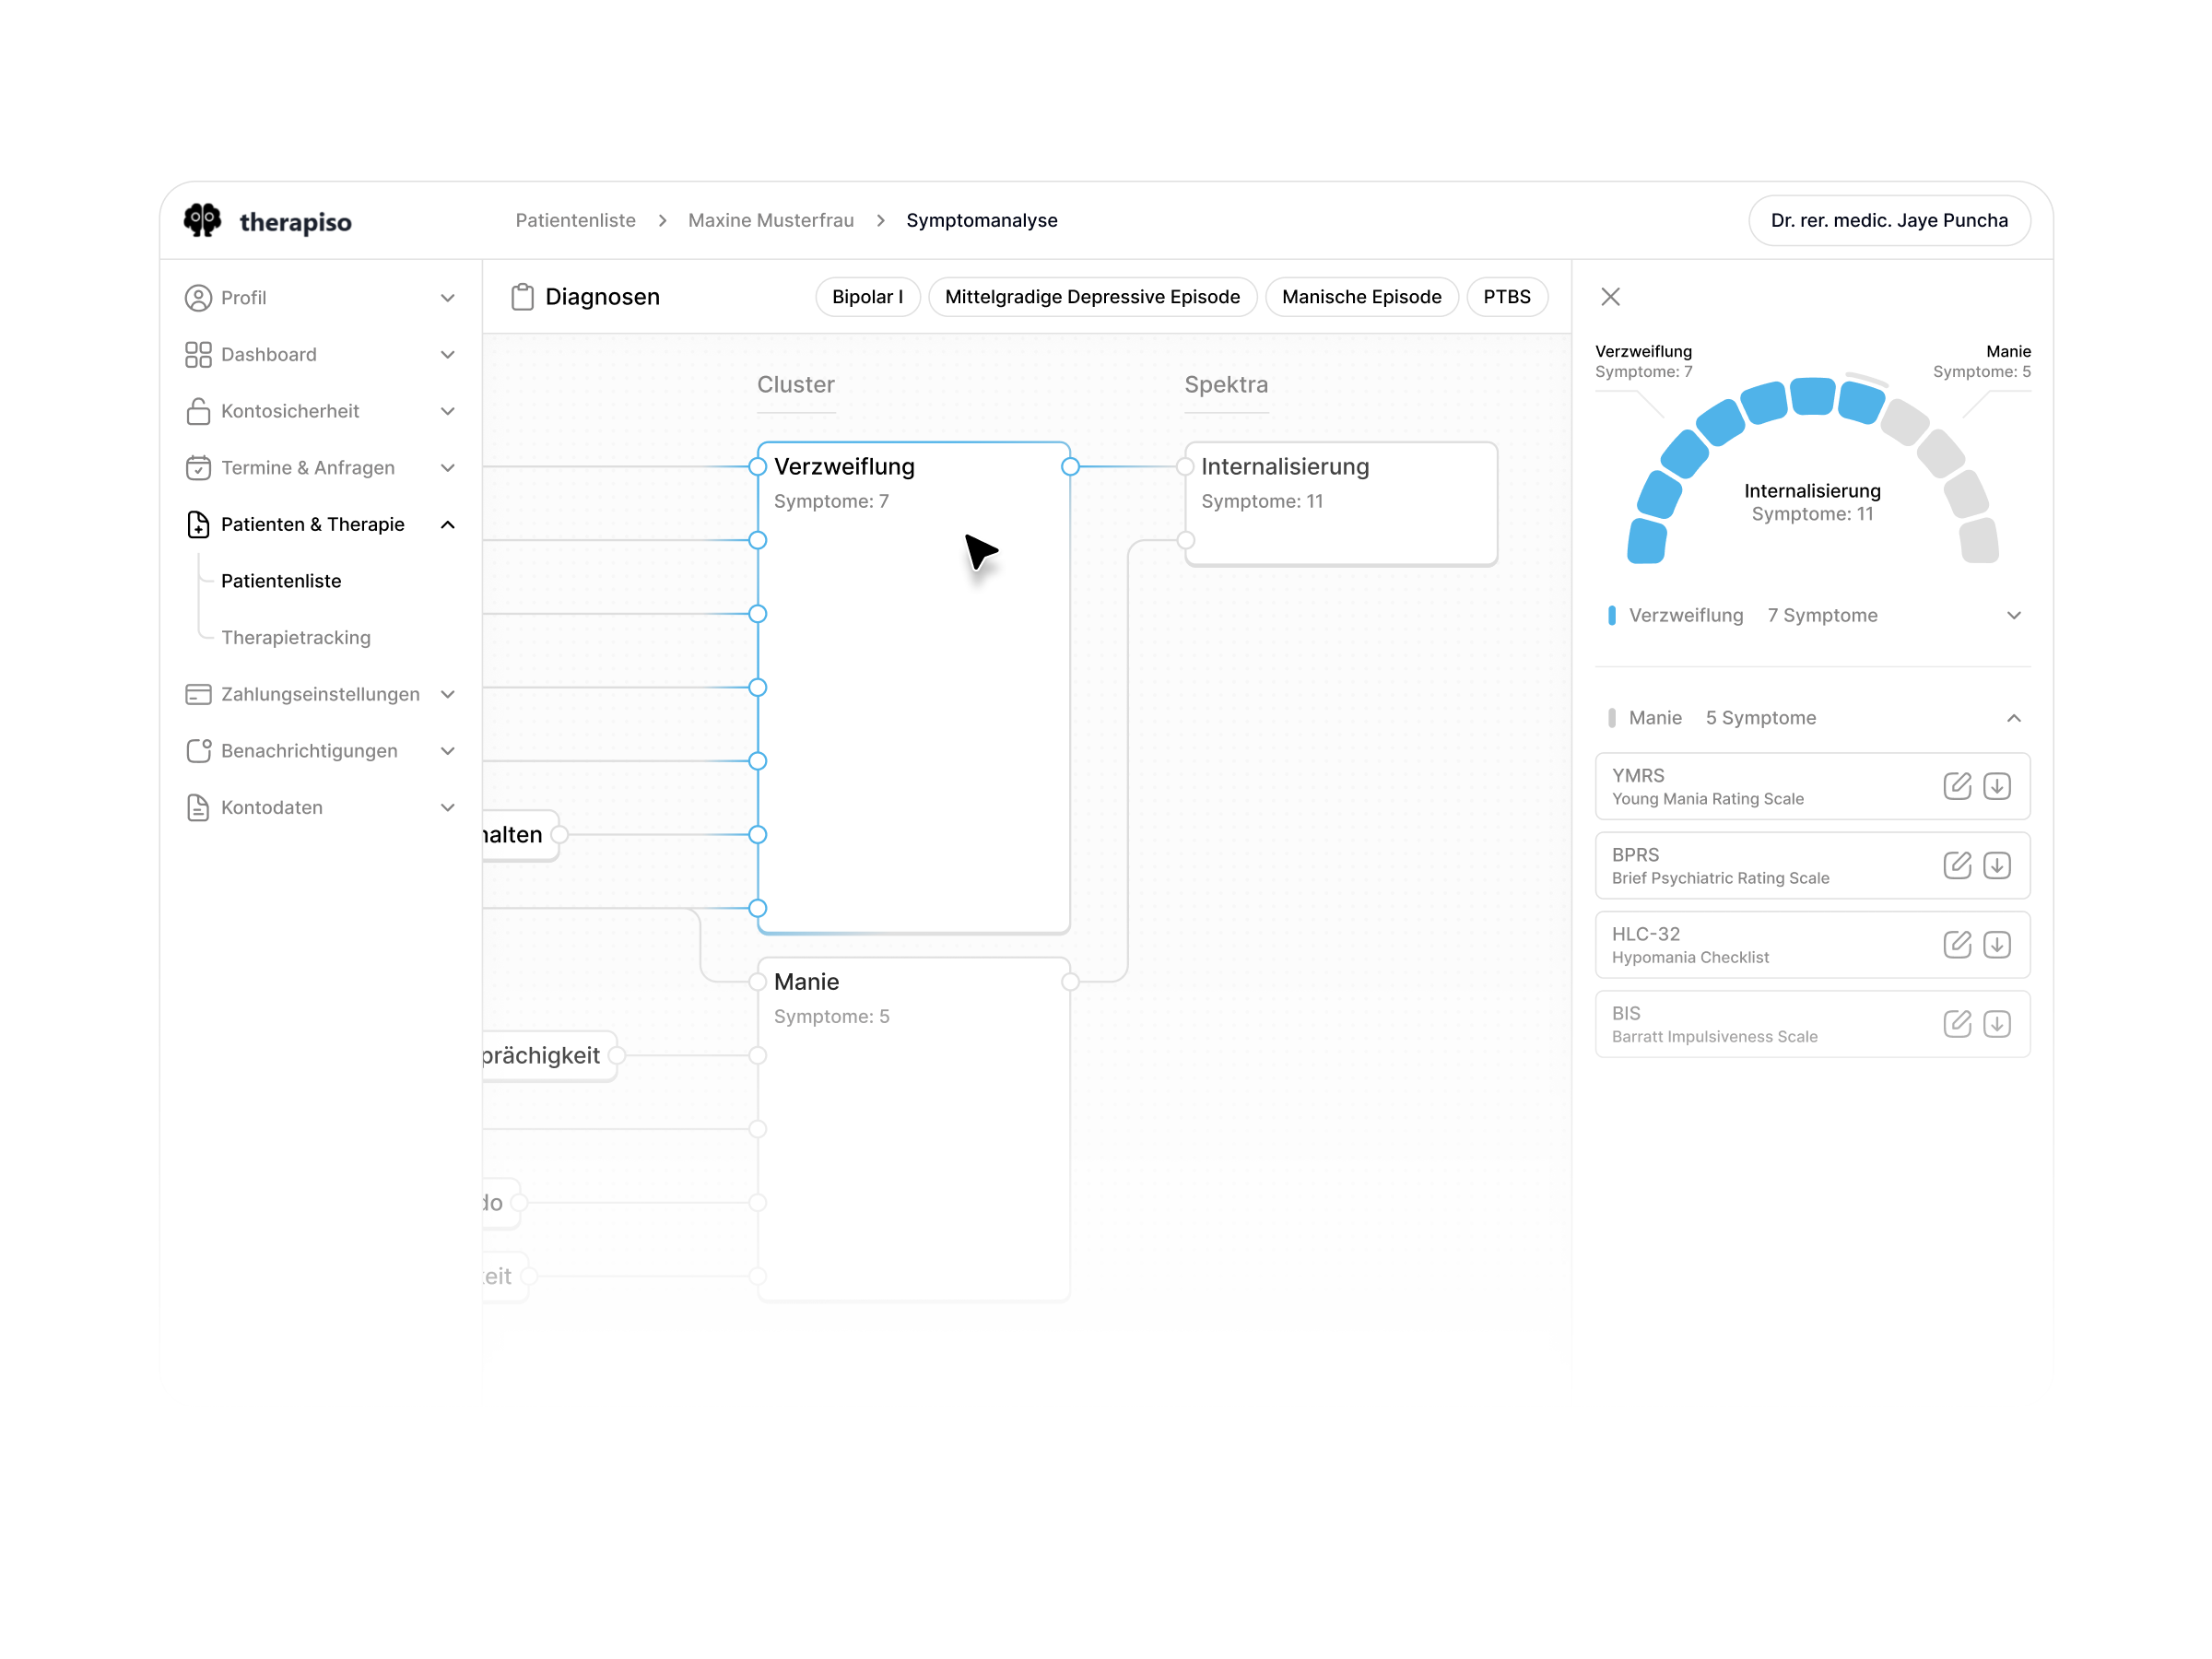Screen dimensions: 2212x1659
Task: Select Maxine Musterfrau in the breadcrumb
Action: click(771, 220)
